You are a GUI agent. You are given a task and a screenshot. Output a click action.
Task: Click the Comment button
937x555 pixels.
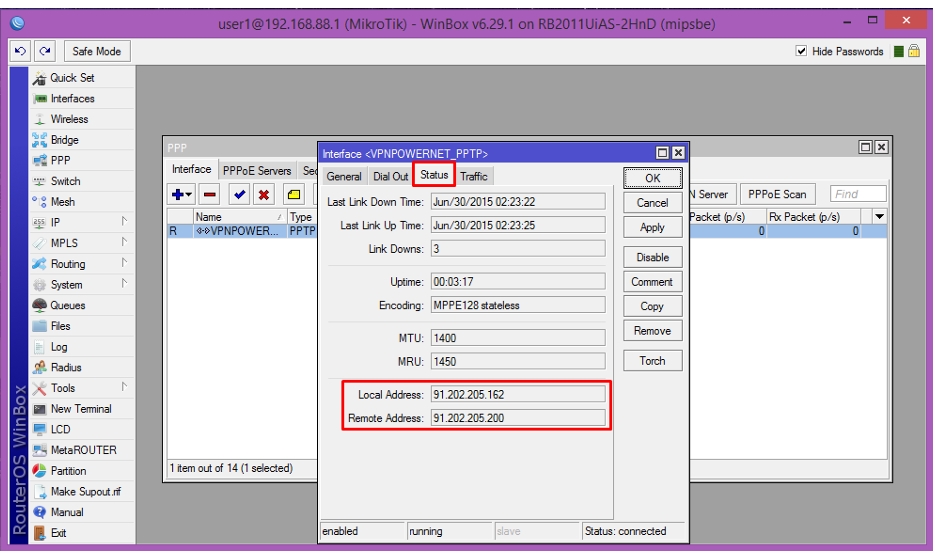click(653, 281)
